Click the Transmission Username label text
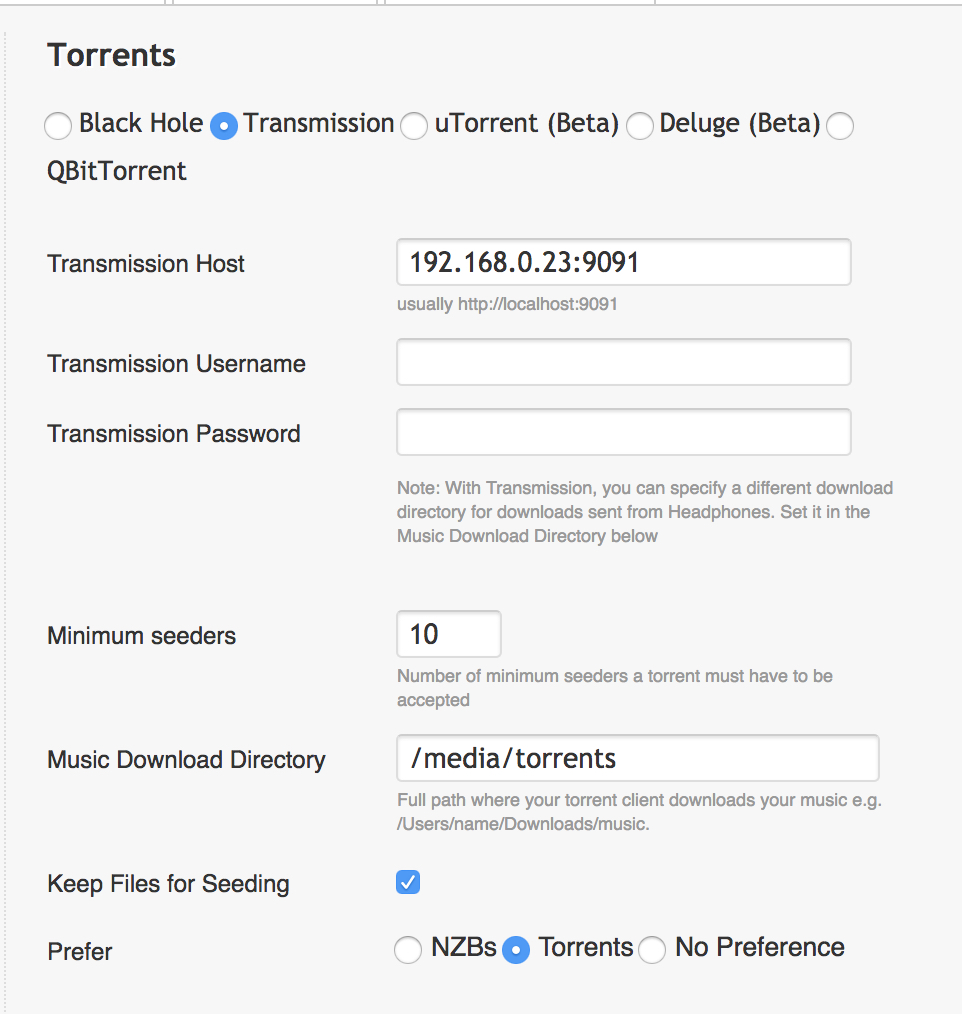Viewport: 962px width, 1014px height. point(176,363)
